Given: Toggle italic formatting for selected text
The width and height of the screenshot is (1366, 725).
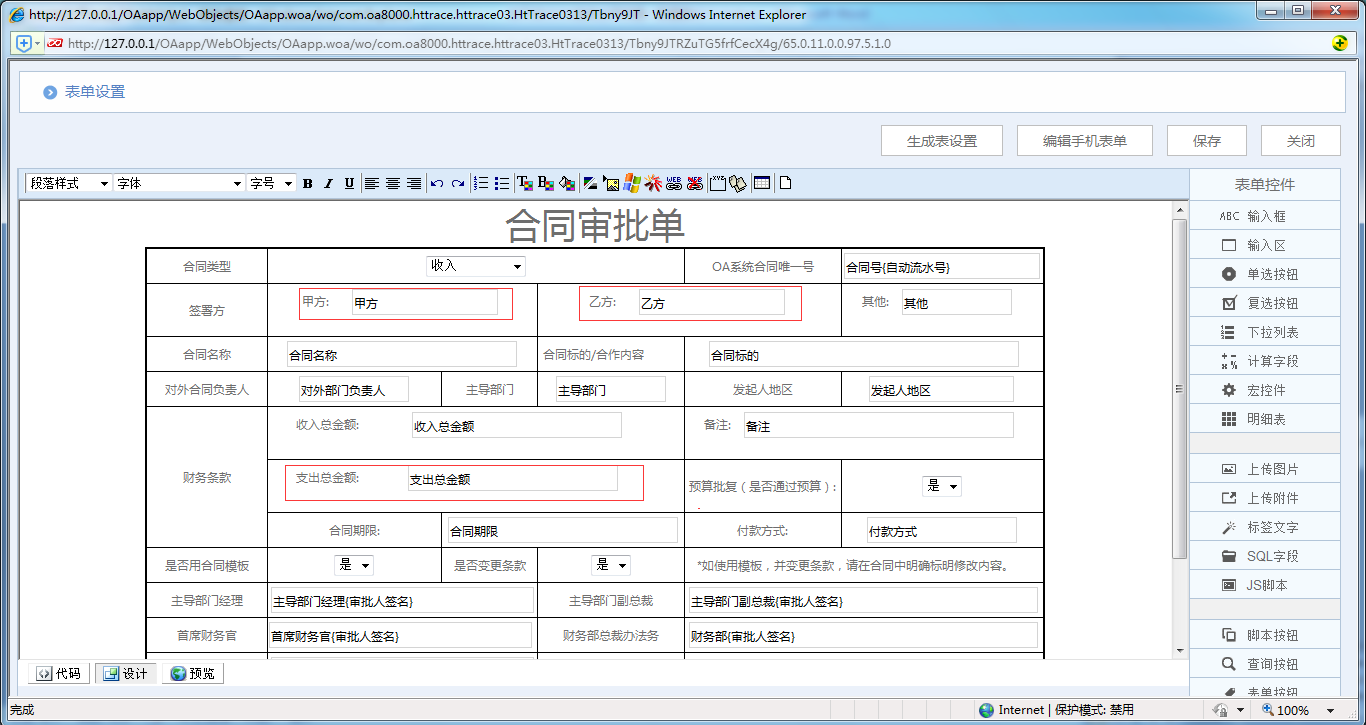Looking at the screenshot, I should (x=327, y=183).
